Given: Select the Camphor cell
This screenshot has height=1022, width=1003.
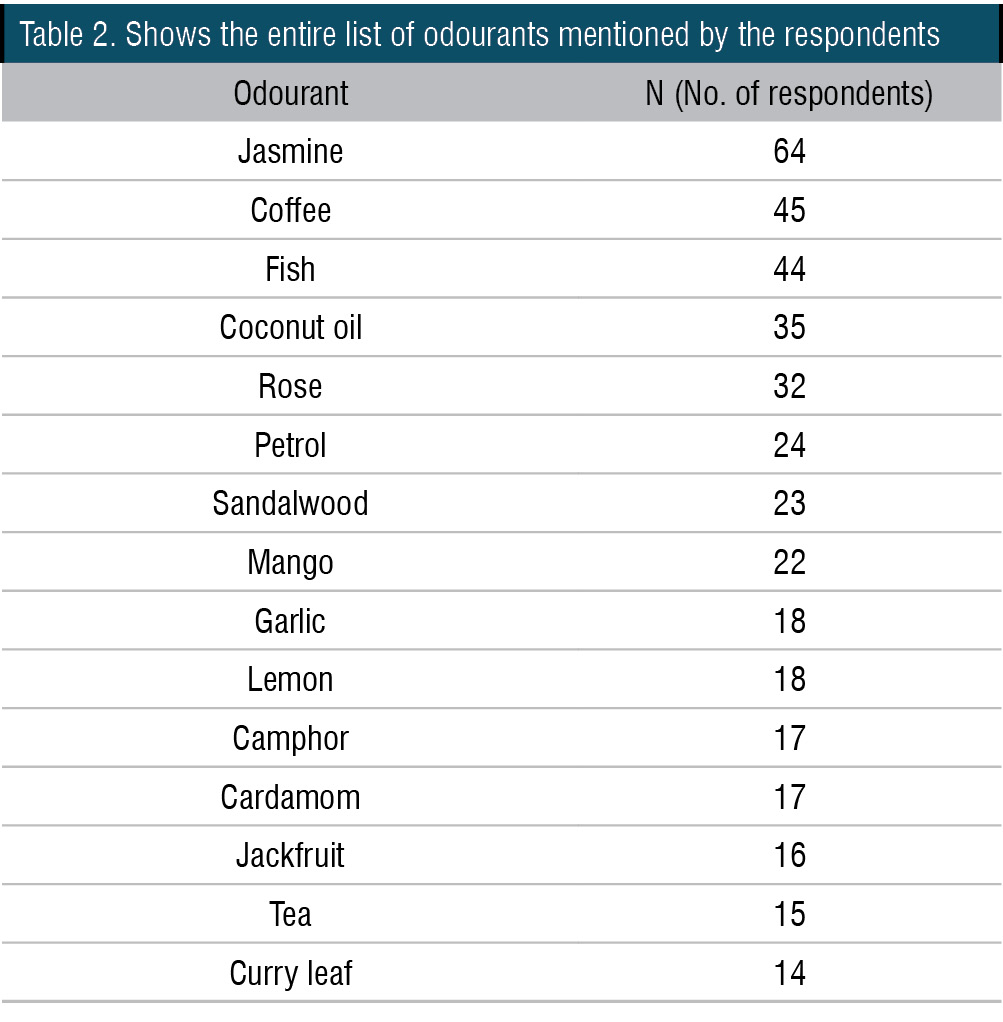Looking at the screenshot, I should (291, 739).
